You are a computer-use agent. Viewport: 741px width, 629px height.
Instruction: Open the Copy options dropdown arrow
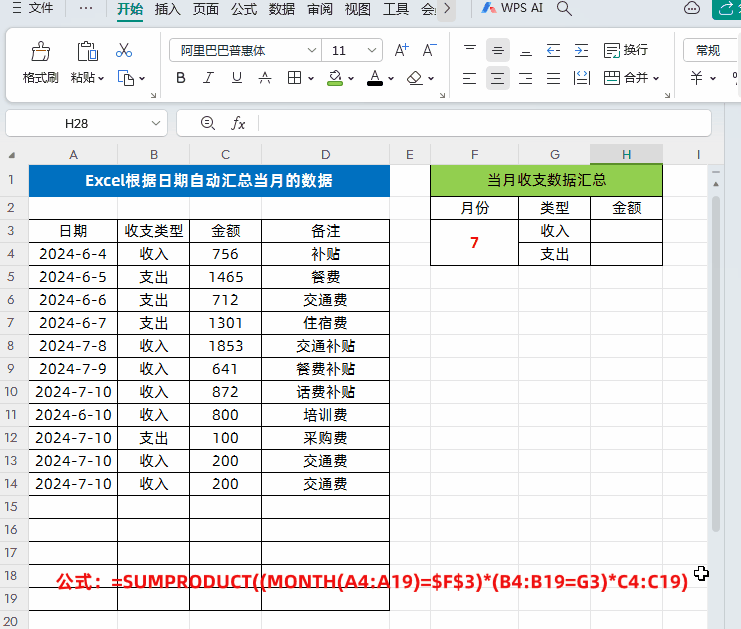(142, 78)
